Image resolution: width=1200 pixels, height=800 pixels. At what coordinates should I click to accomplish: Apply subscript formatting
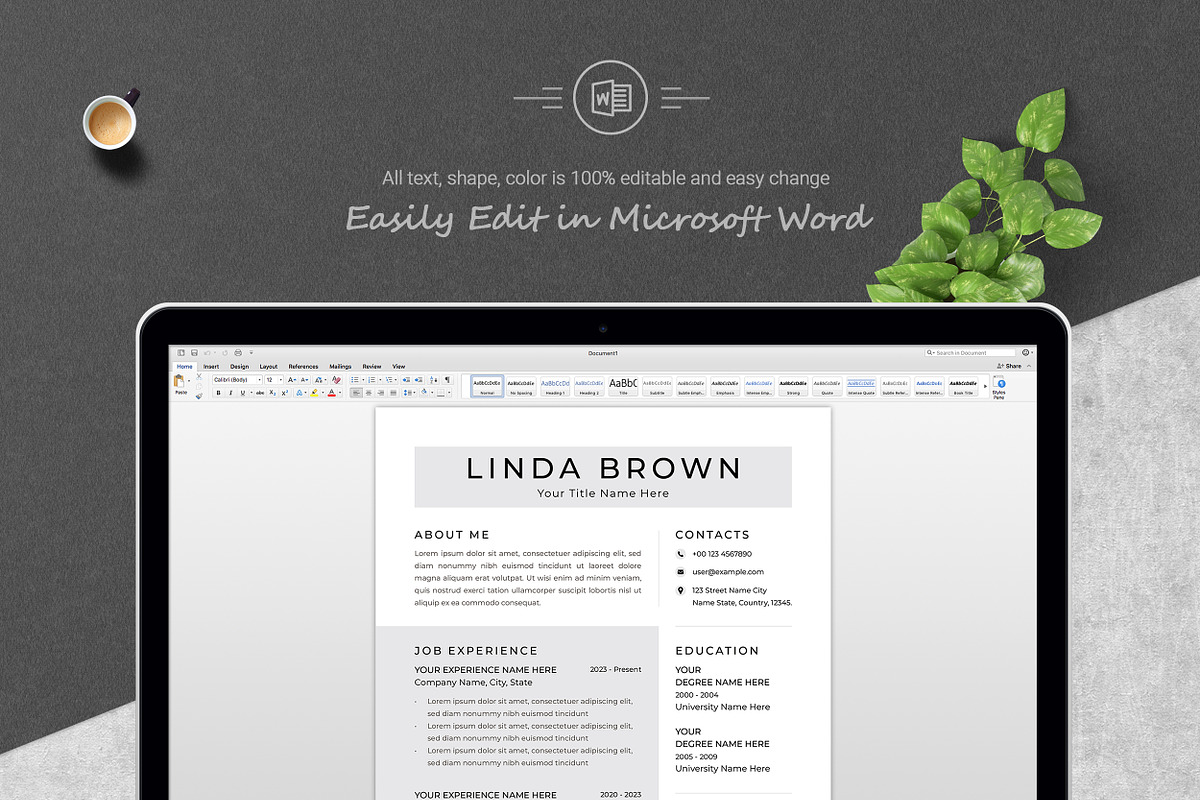273,393
